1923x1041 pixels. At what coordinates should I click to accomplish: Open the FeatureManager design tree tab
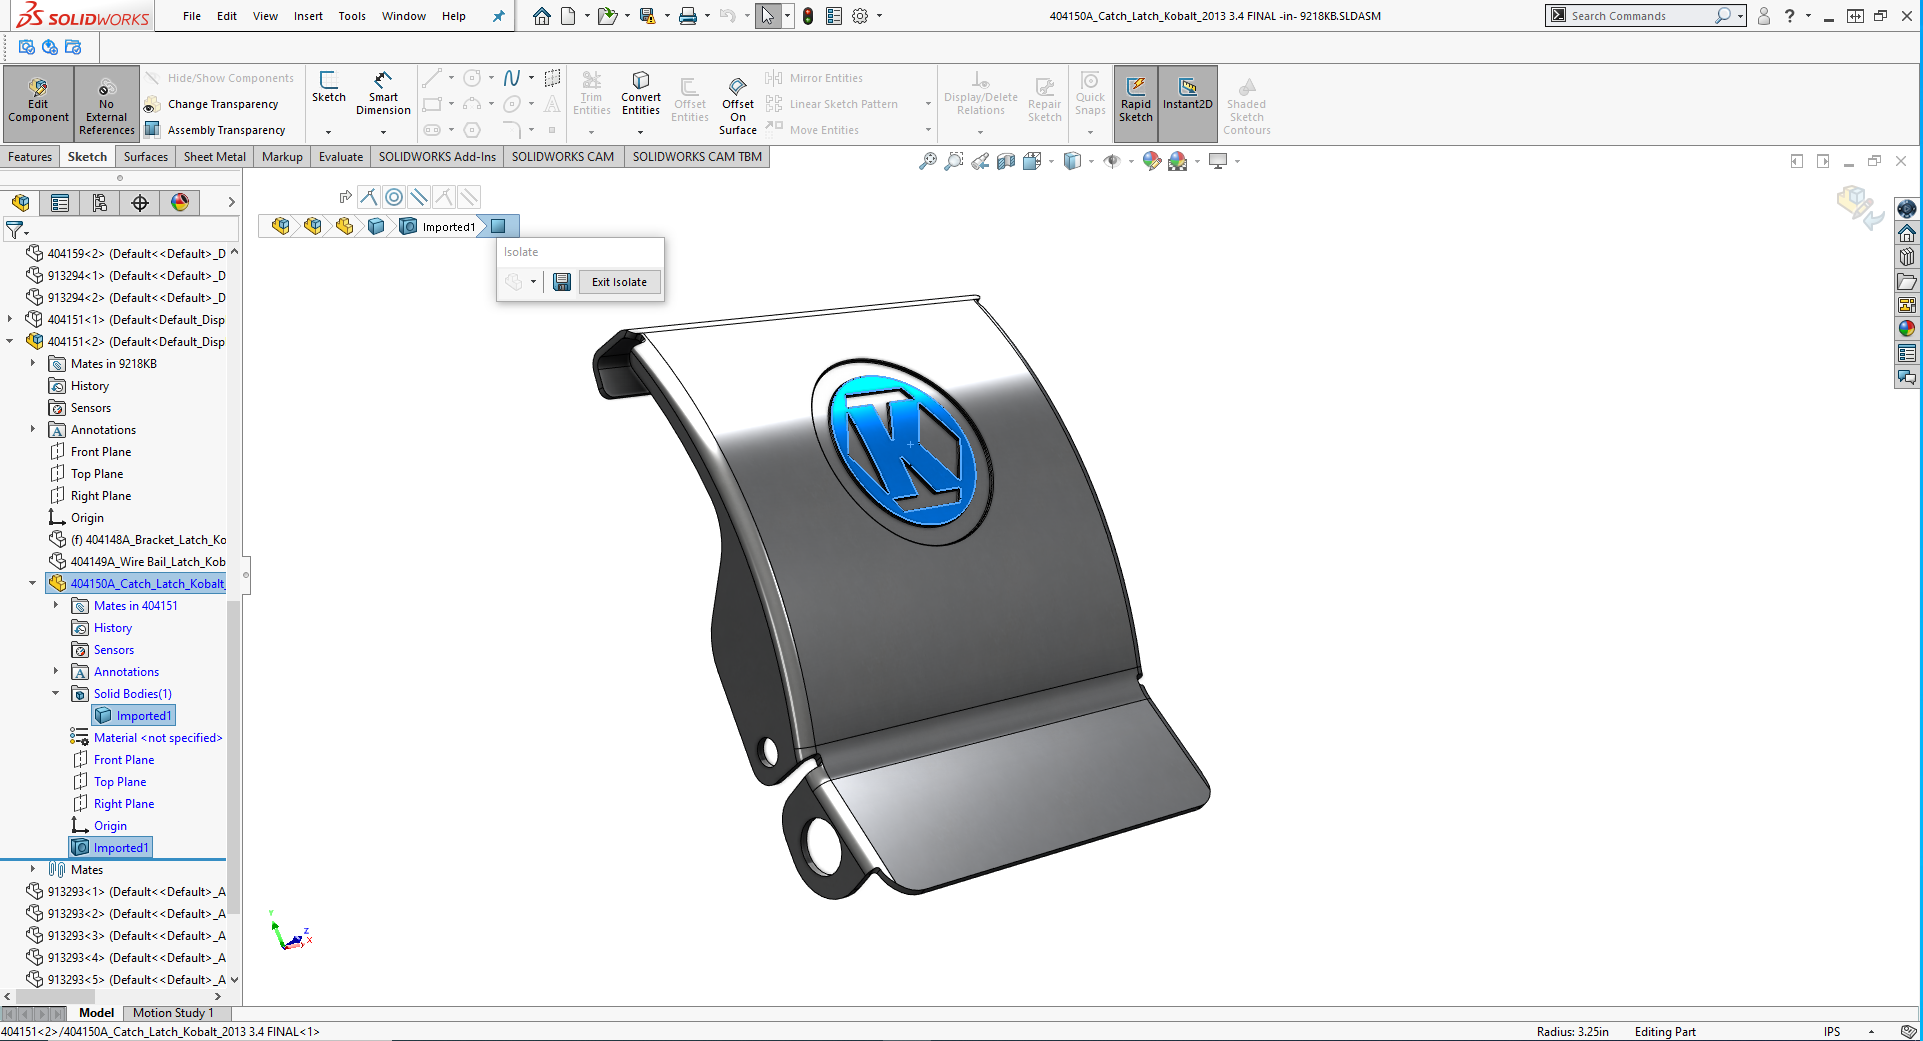coord(20,203)
